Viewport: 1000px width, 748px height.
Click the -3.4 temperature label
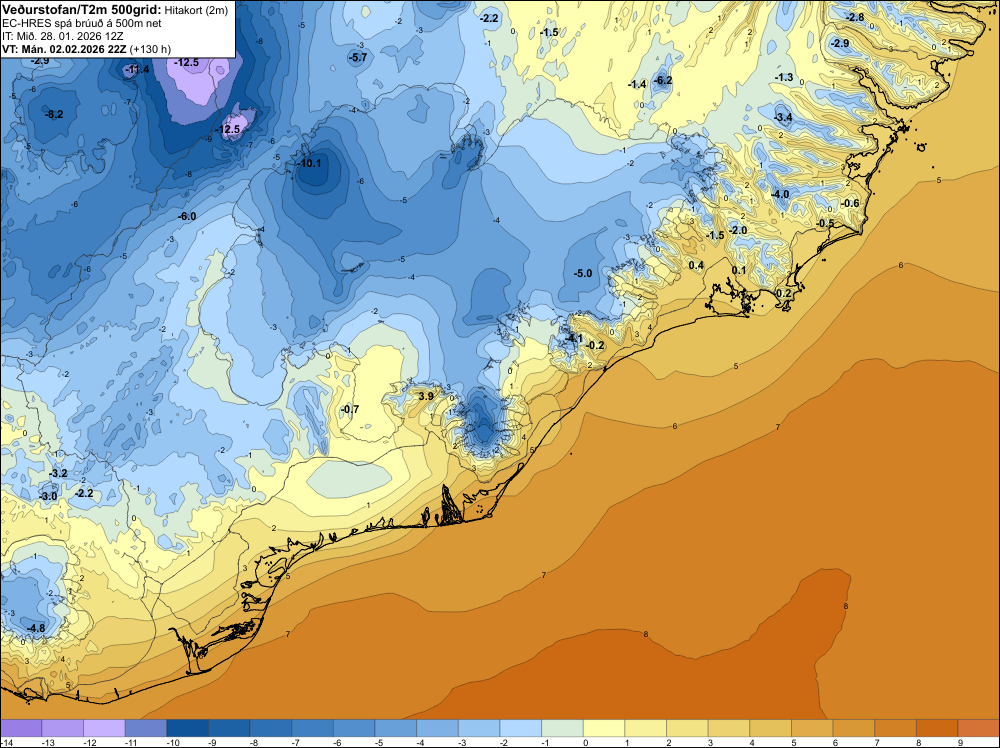(783, 117)
